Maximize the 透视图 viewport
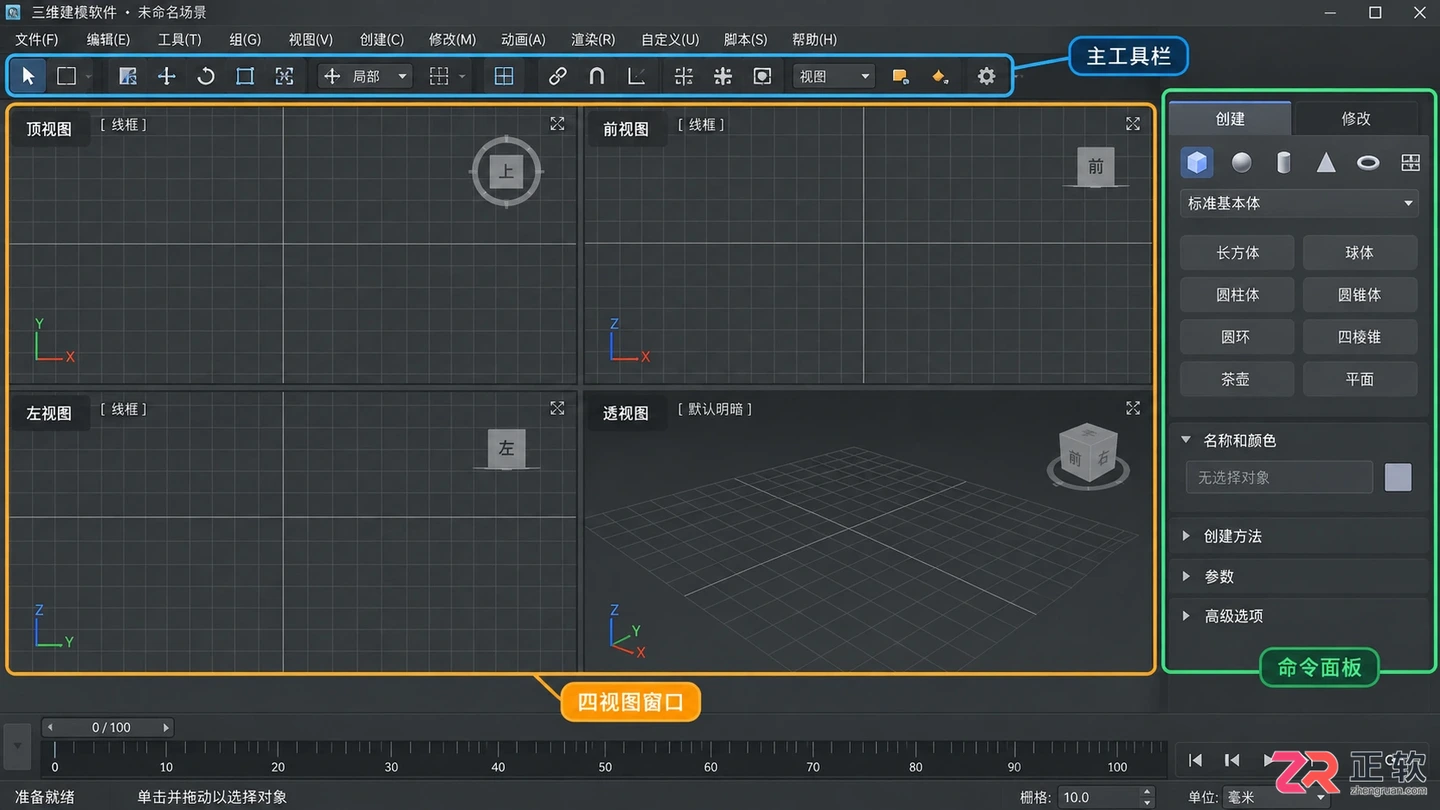Image resolution: width=1440 pixels, height=810 pixels. (x=1133, y=408)
